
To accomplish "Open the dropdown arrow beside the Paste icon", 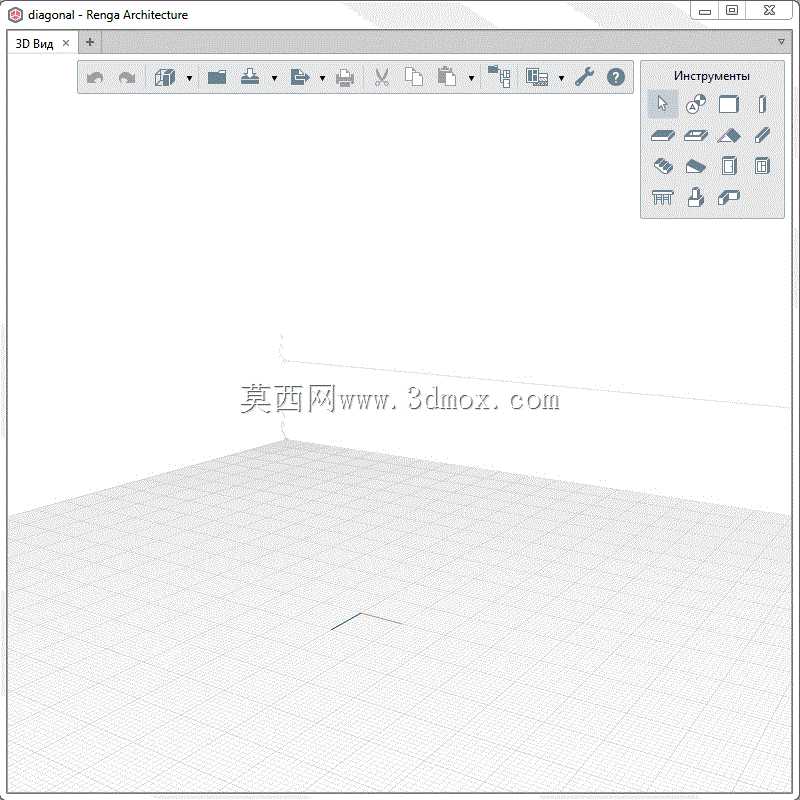I will point(471,78).
